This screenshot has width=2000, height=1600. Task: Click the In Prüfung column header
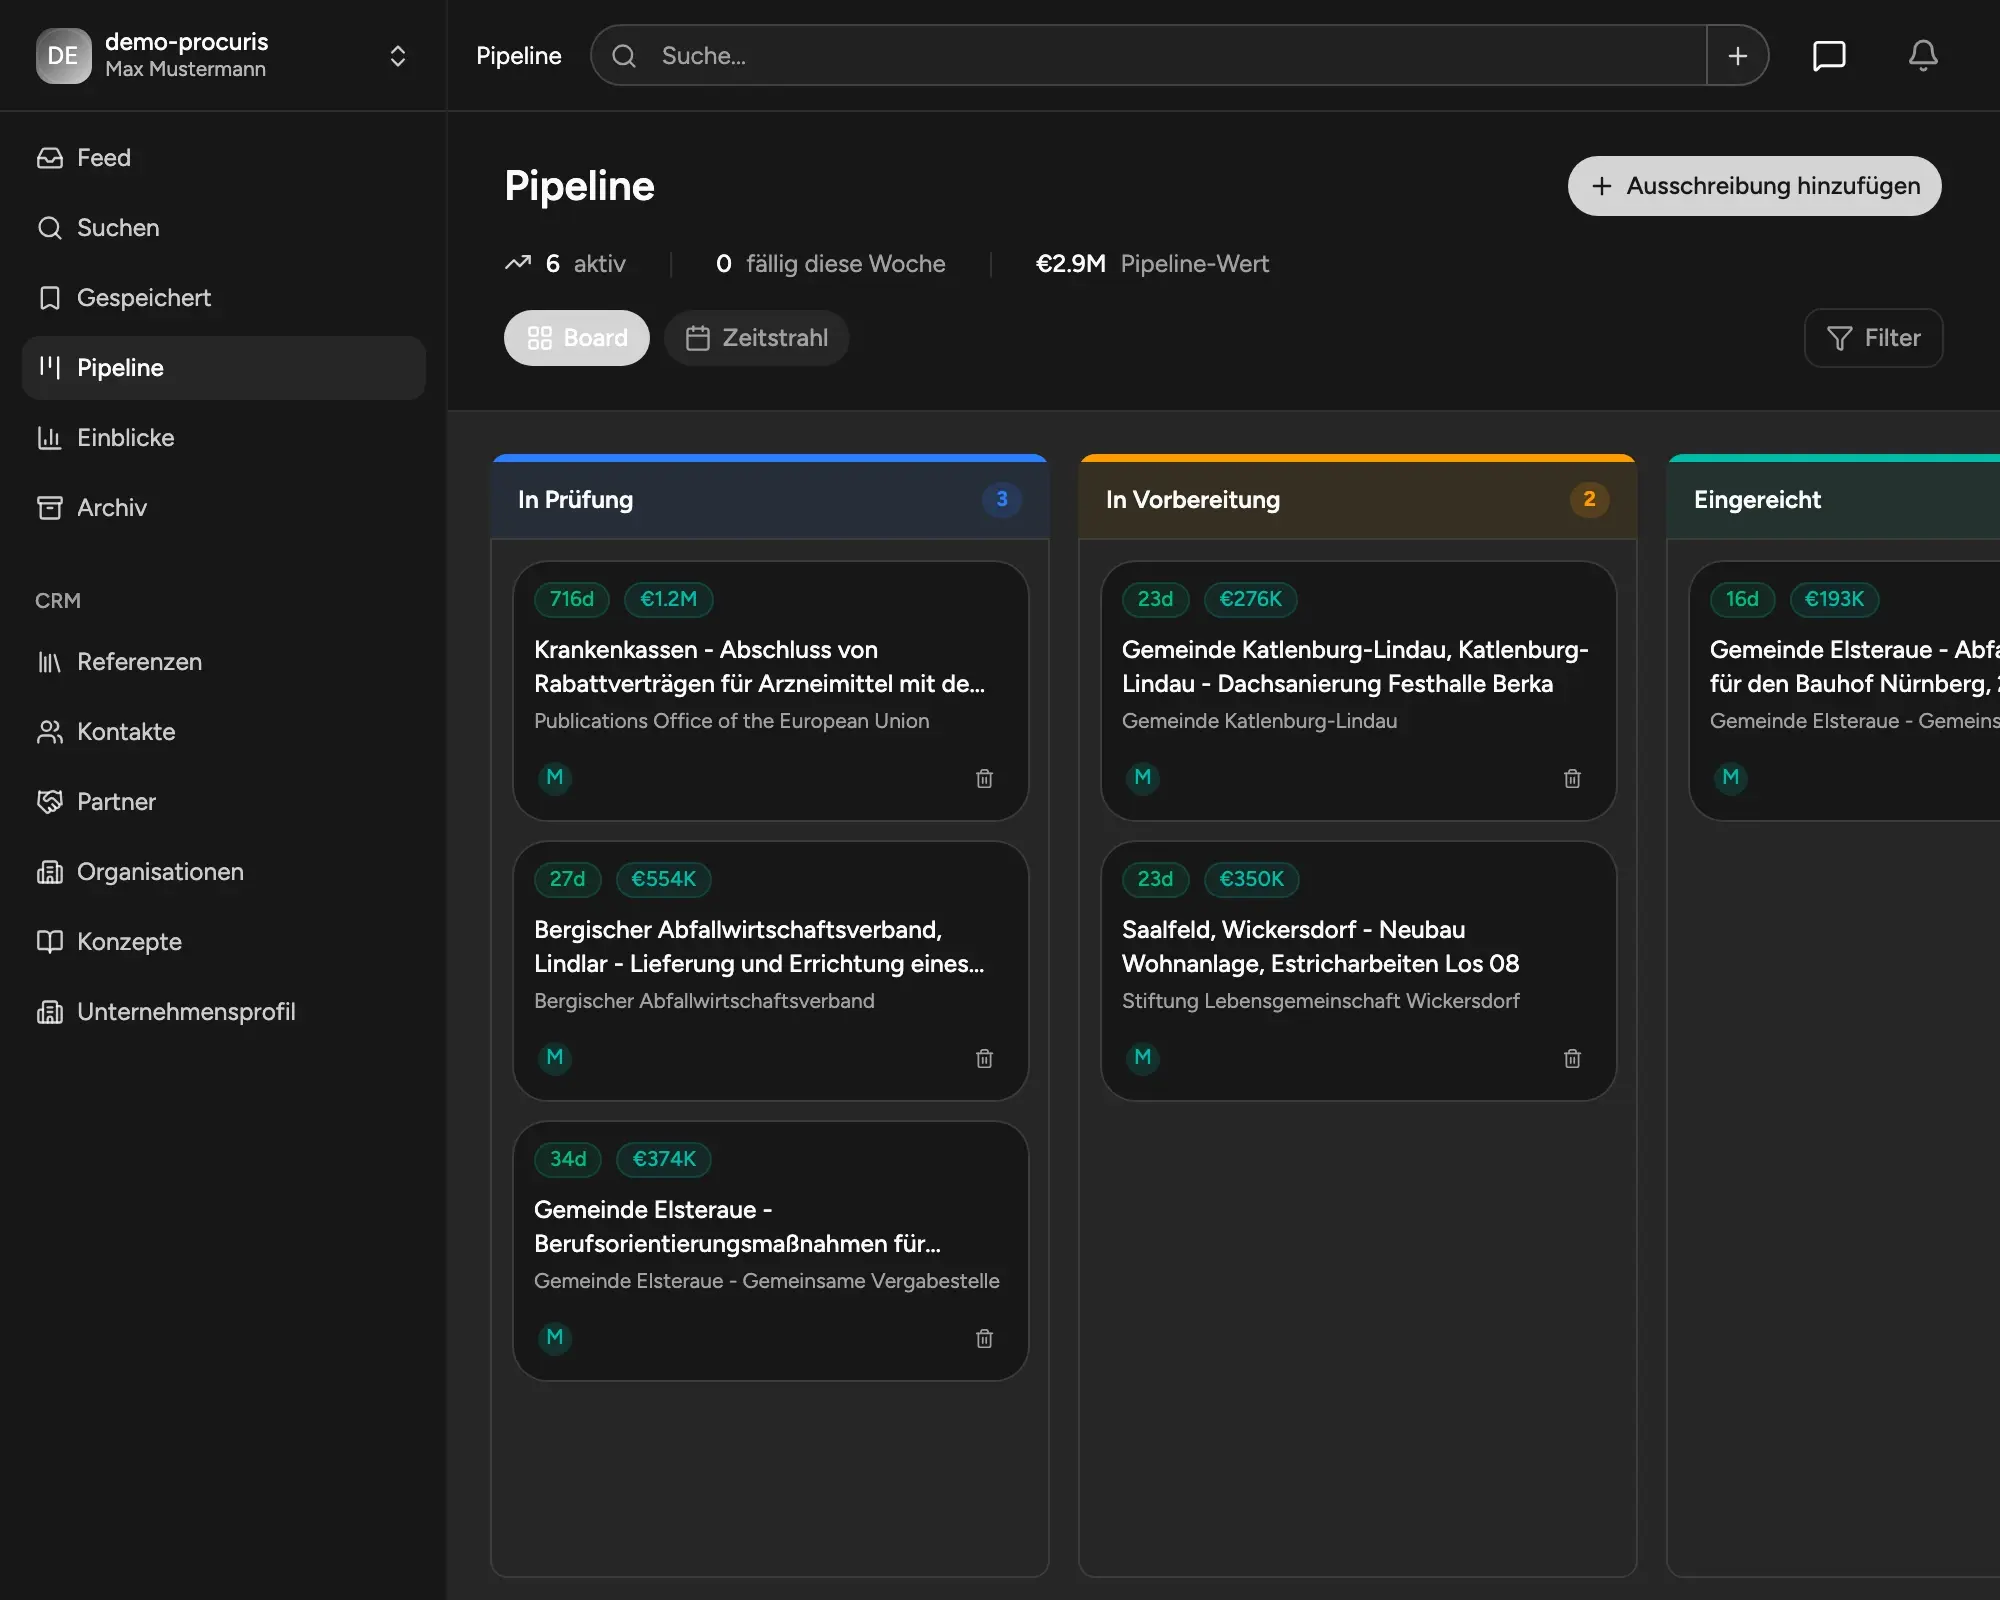tap(770, 500)
